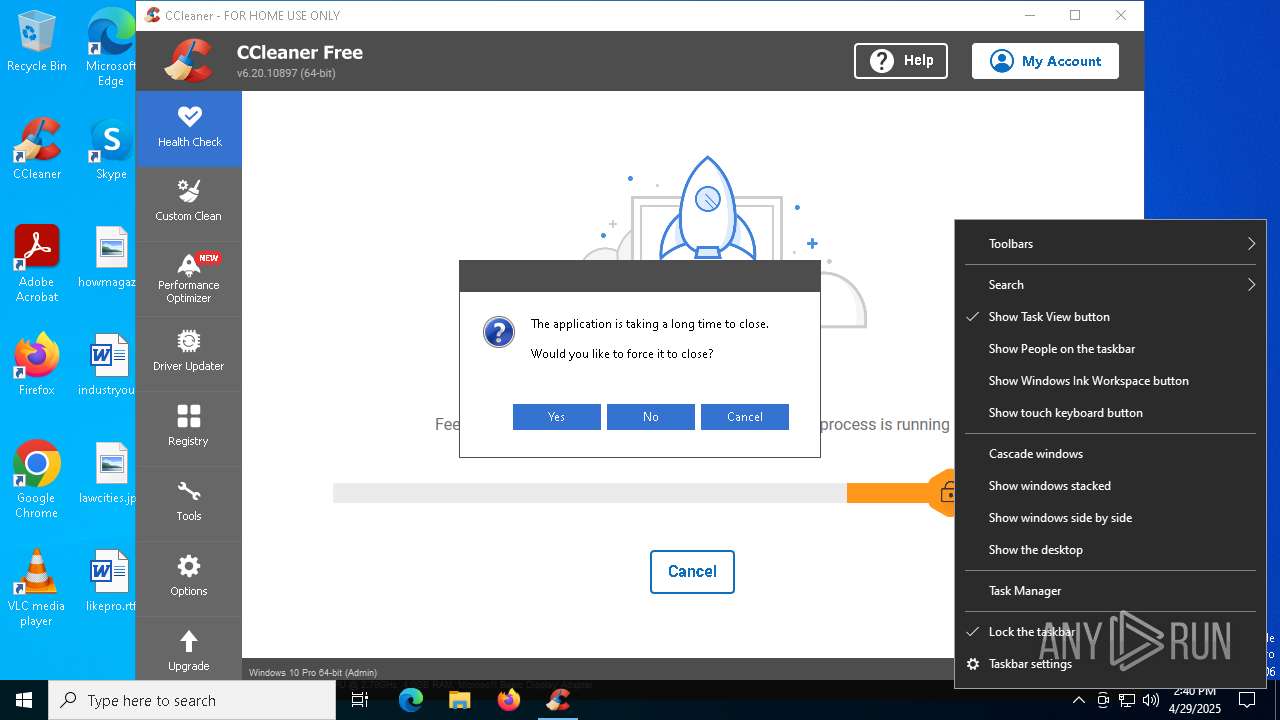
Task: Select Cascade windows
Action: pos(1110,454)
